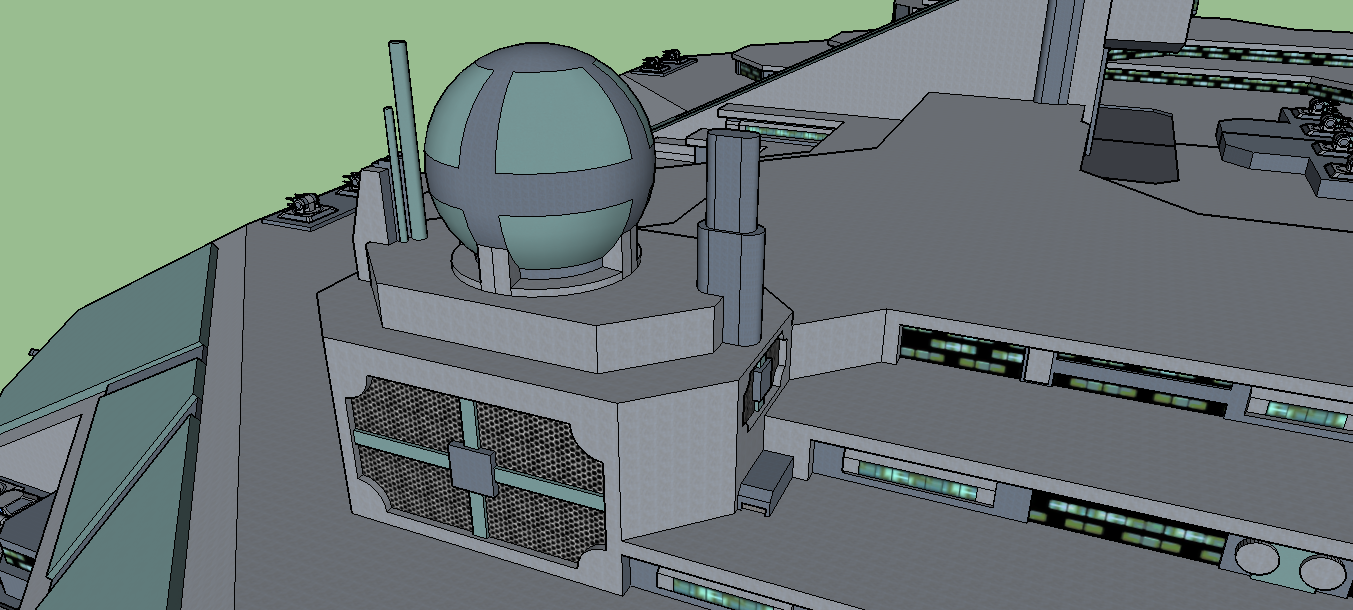Screen dimensions: 1353x610
Task: Select the large teal sphere dome
Action: [538, 160]
